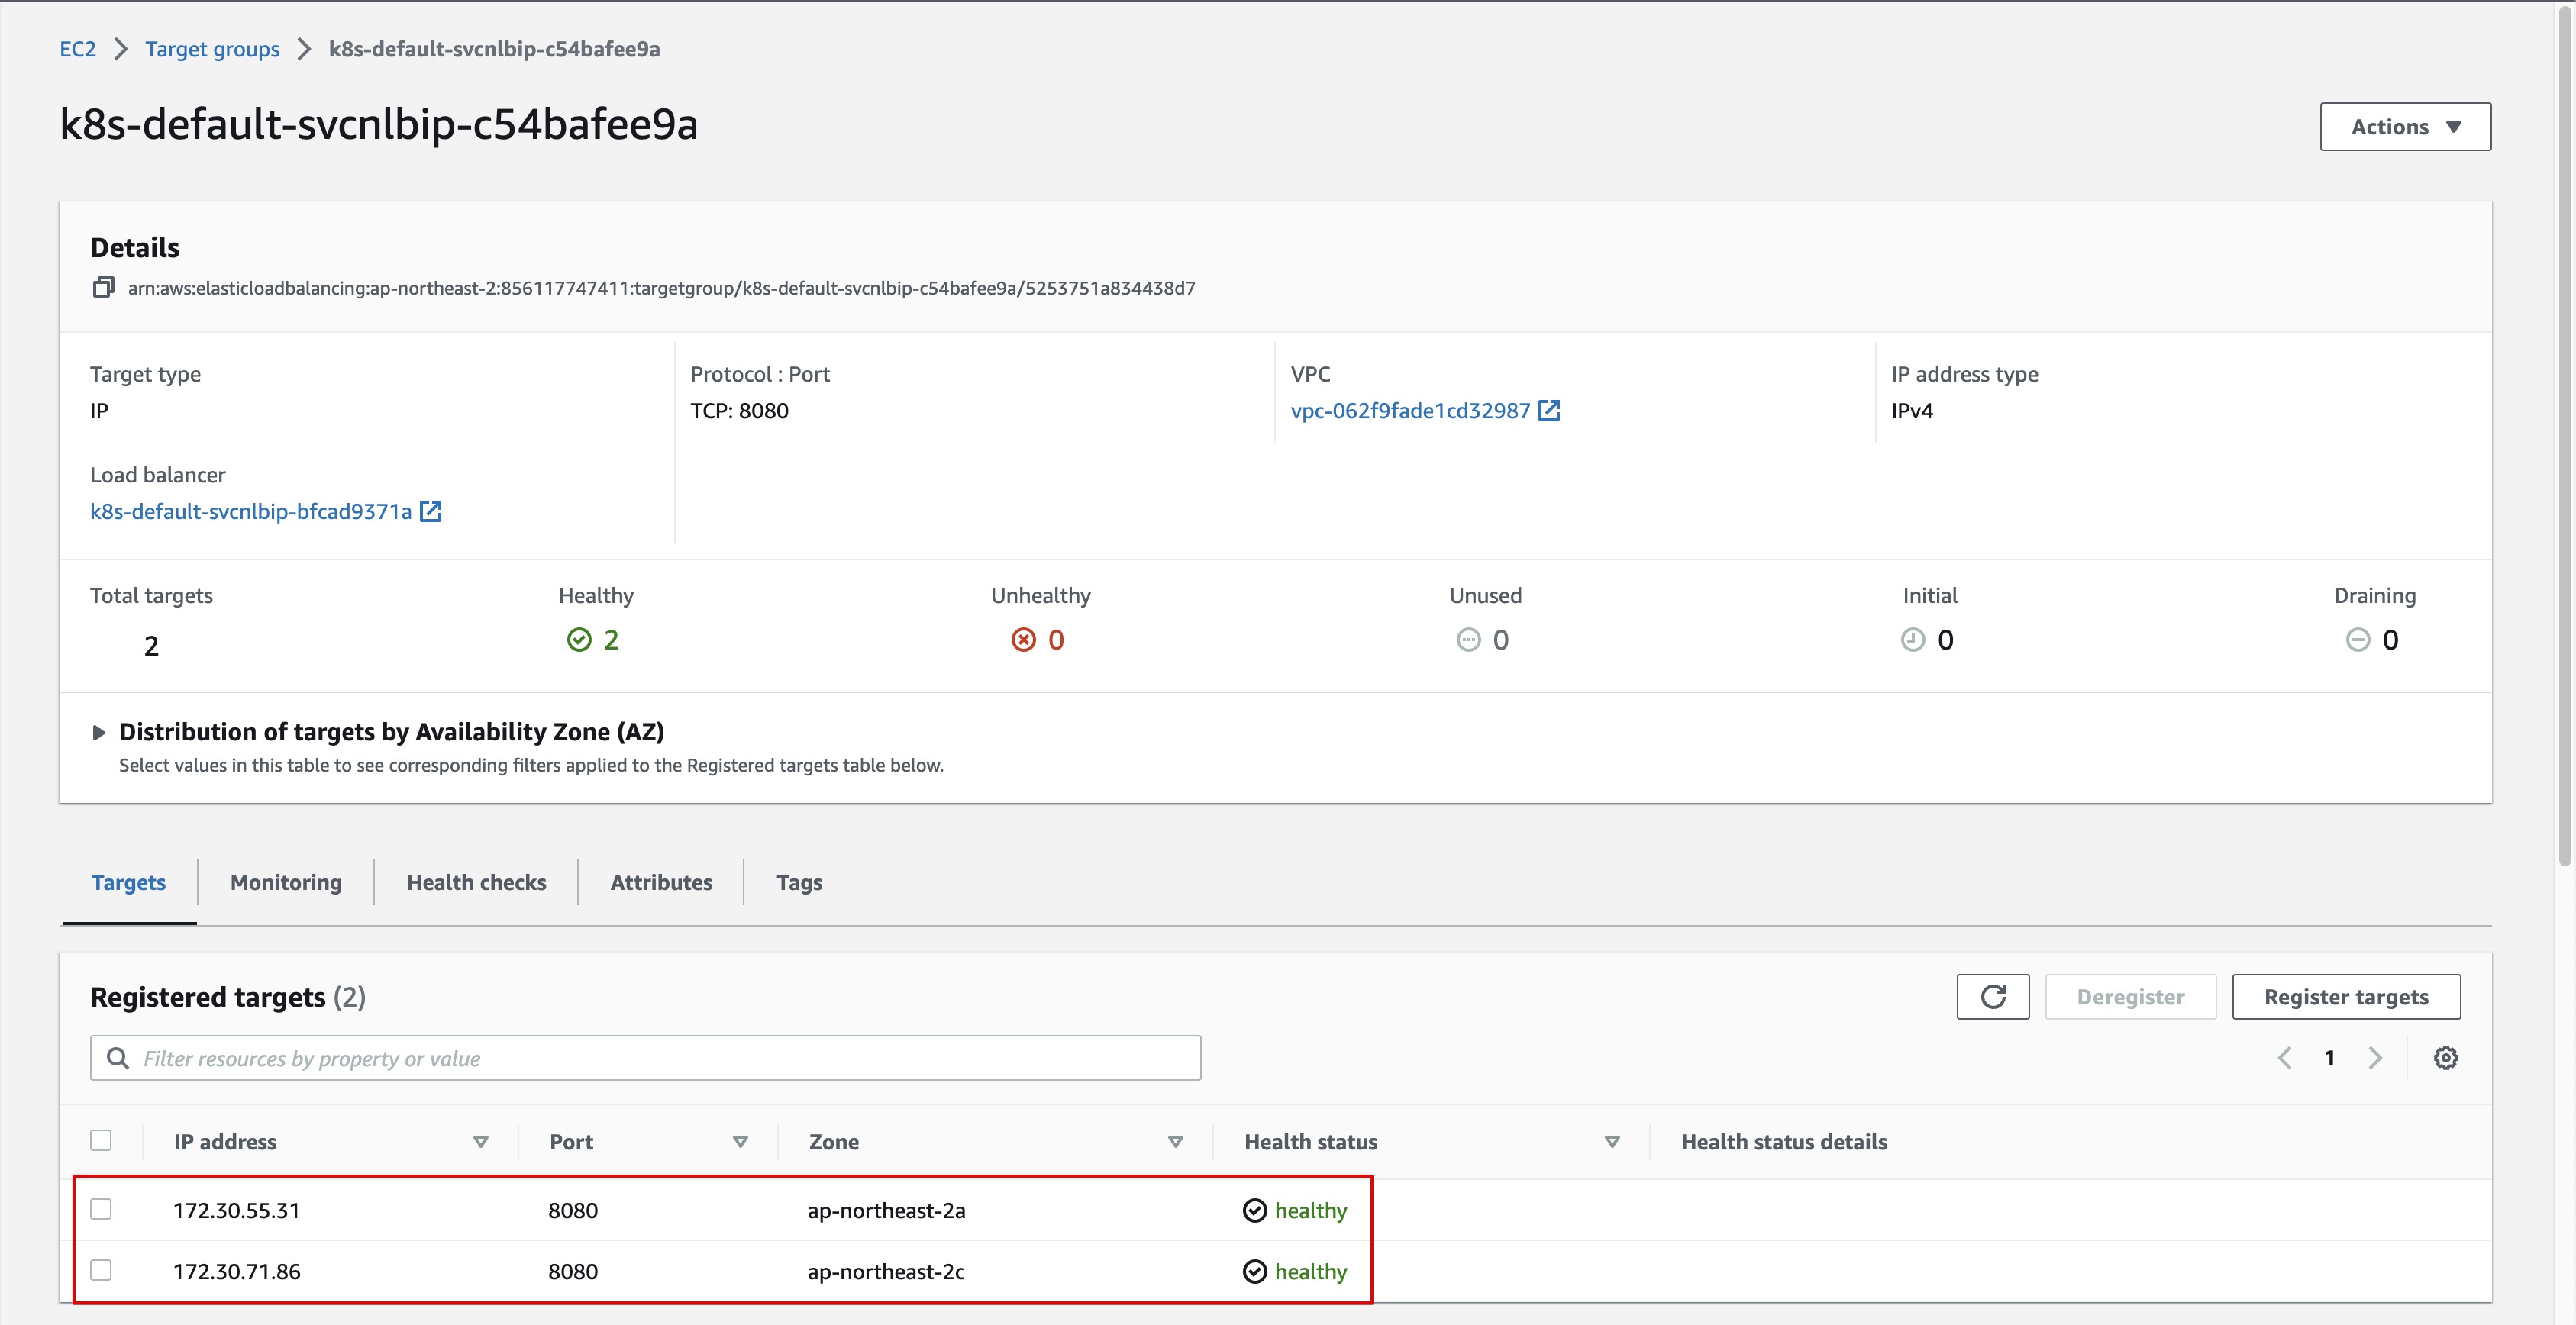
Task: Check the 172.30.55.31 target row
Action: coord(101,1209)
